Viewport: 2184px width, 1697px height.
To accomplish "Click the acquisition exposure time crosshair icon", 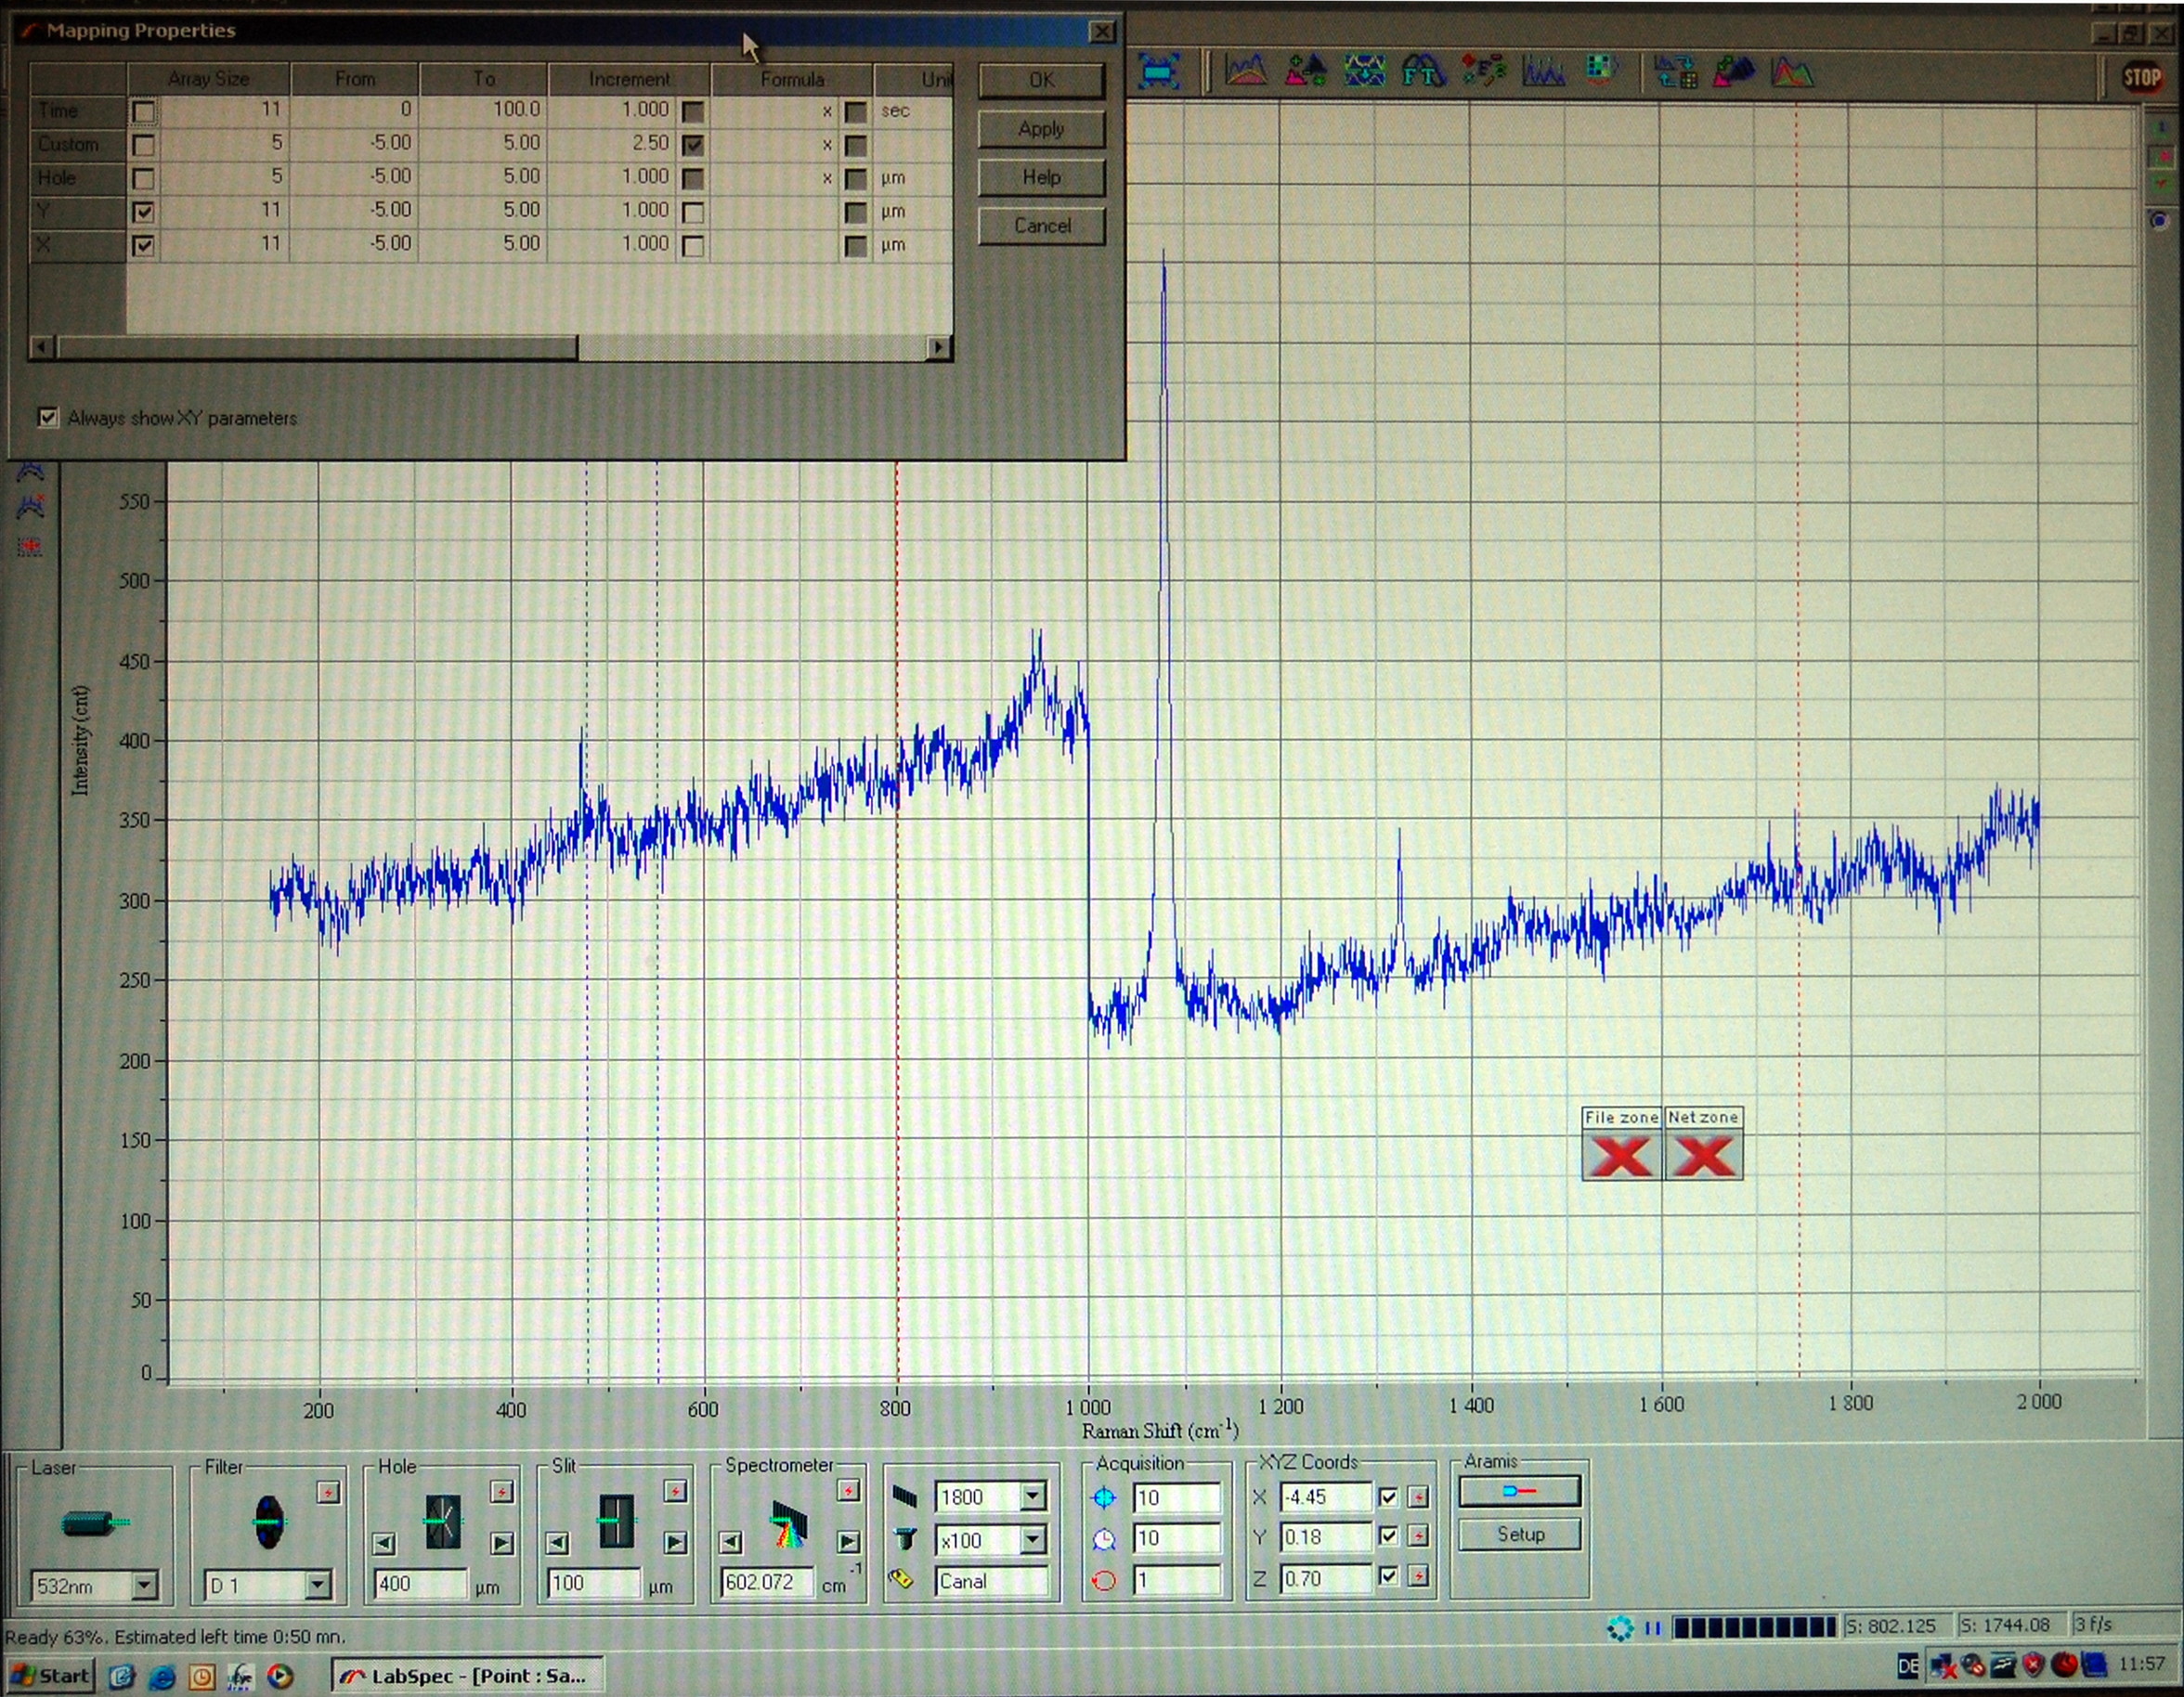I will click(1104, 1498).
